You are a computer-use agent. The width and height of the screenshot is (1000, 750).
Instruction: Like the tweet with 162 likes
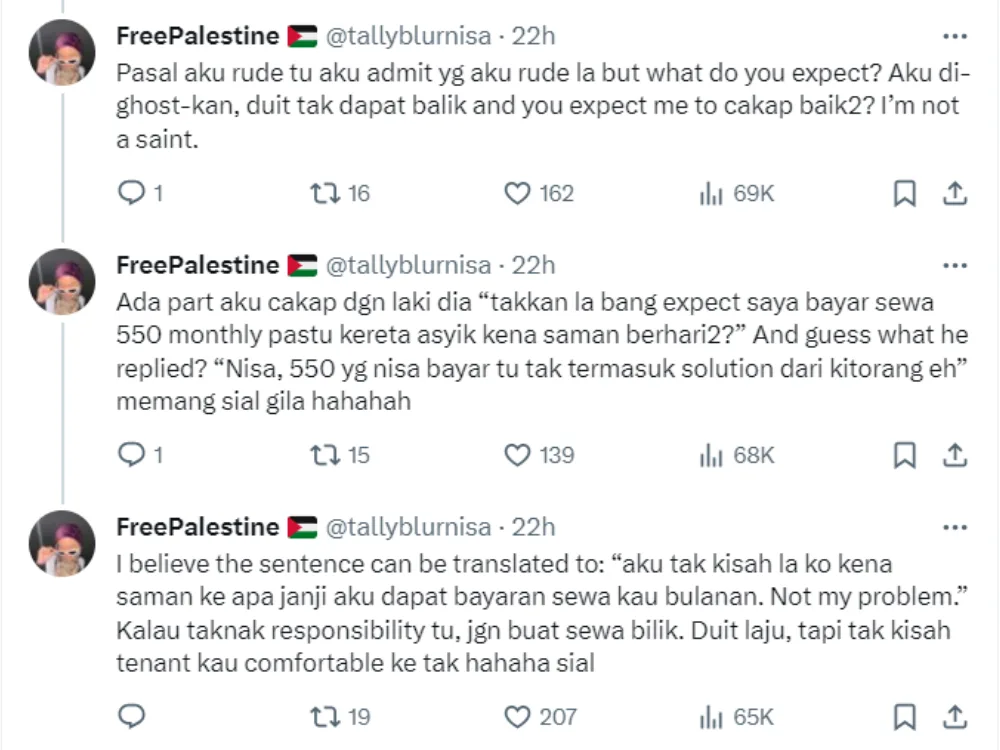(517, 193)
